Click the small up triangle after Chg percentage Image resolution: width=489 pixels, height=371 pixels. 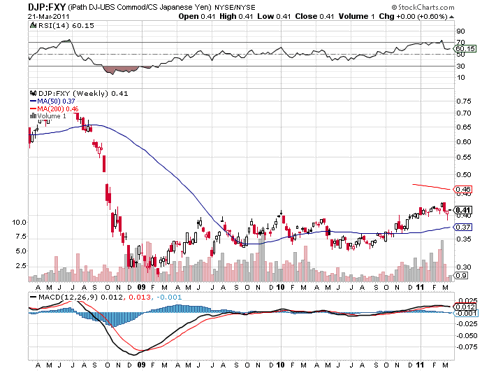point(451,17)
